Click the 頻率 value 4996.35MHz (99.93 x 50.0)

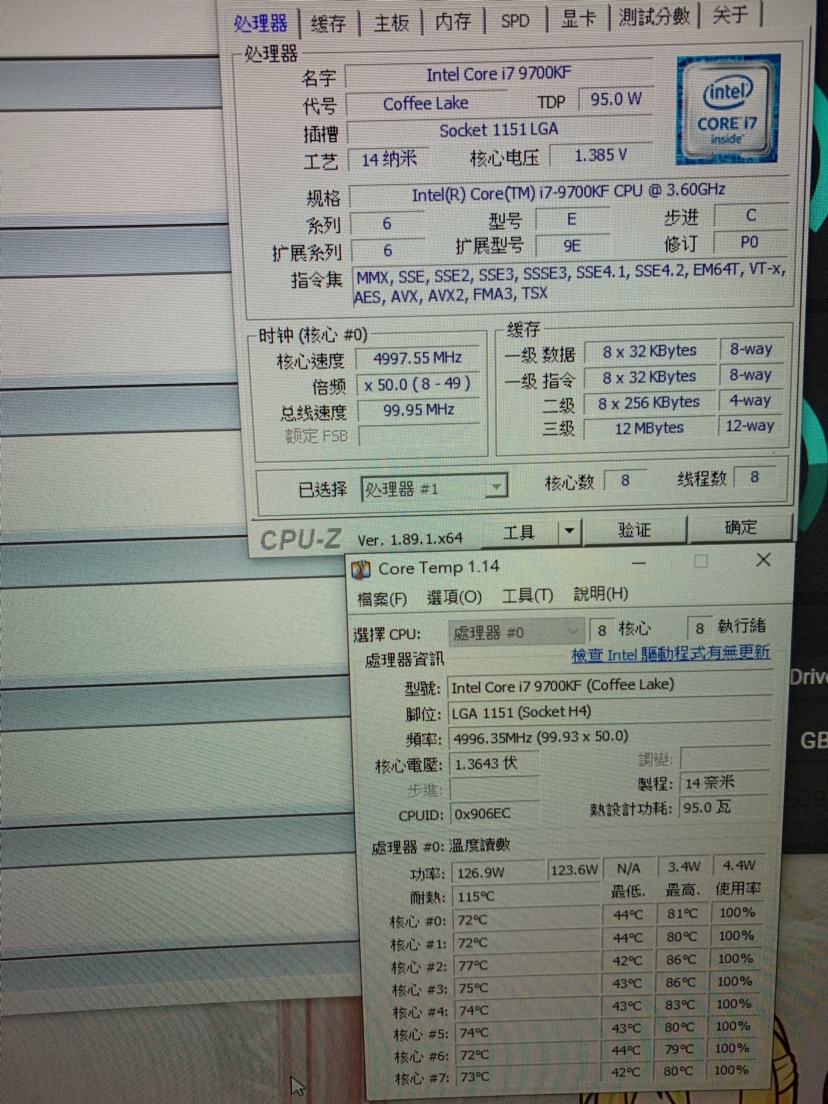click(x=609, y=737)
